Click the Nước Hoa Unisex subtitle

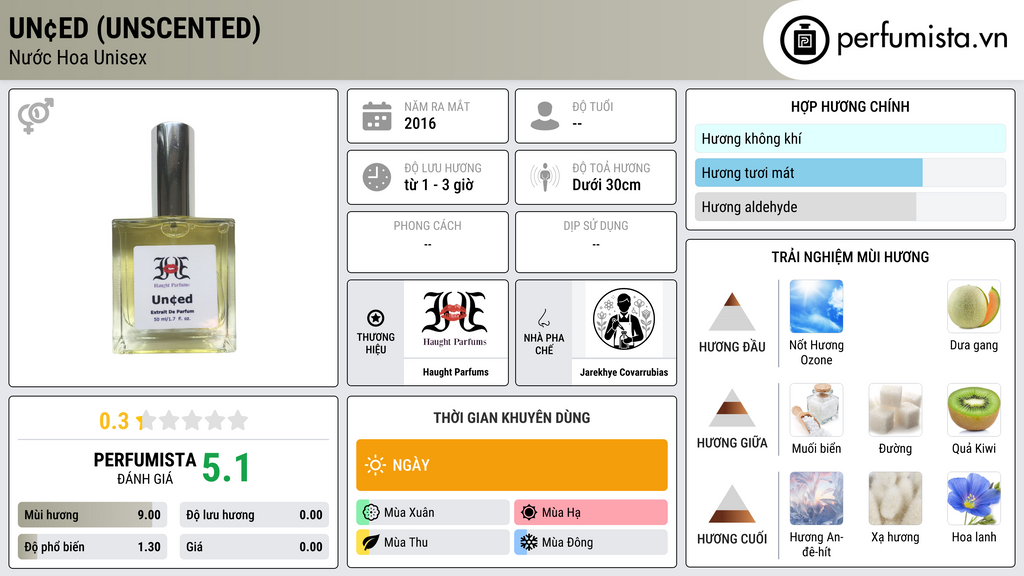(x=78, y=57)
